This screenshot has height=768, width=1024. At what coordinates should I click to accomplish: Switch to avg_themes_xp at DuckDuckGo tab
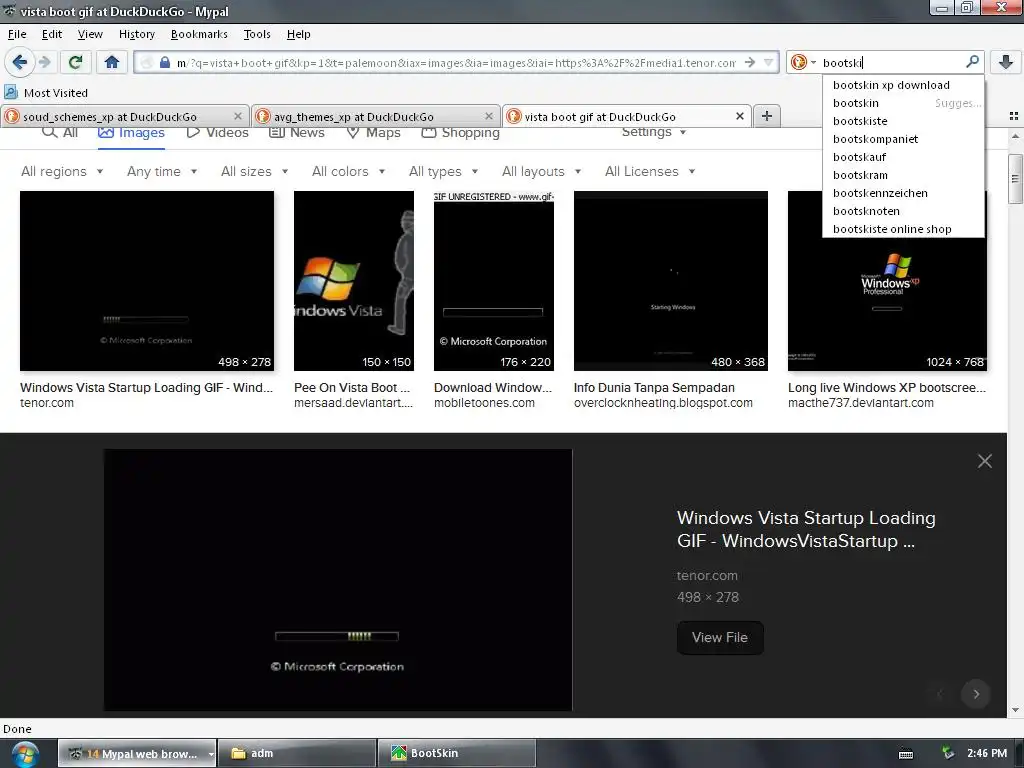[376, 116]
